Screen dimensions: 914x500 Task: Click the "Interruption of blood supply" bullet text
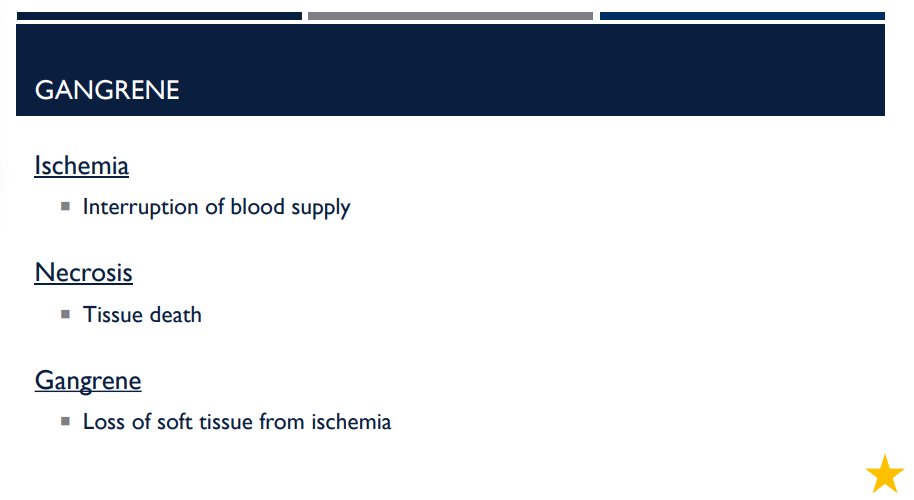click(x=216, y=207)
